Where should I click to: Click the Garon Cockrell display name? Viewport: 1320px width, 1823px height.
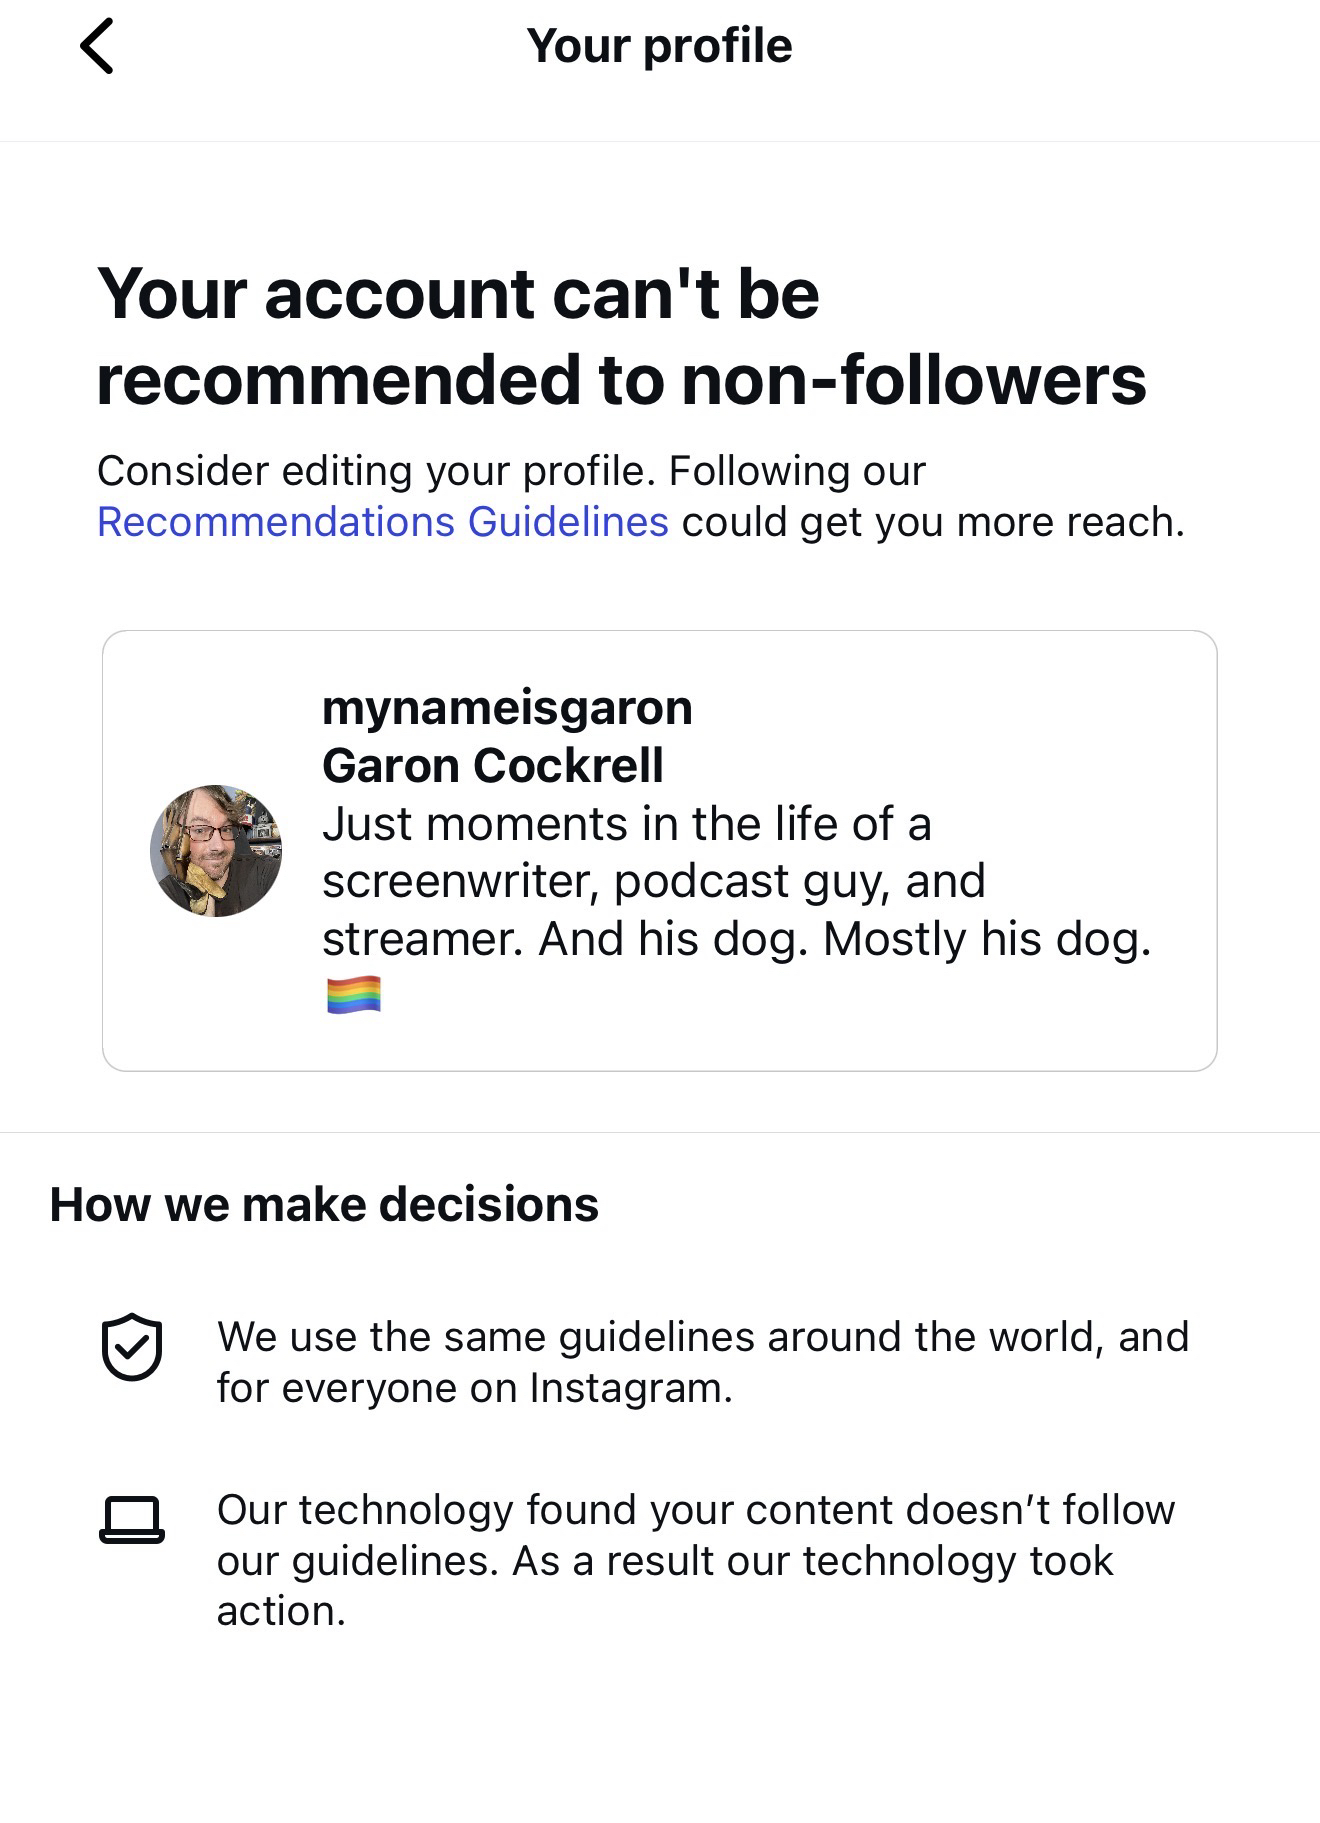492,766
